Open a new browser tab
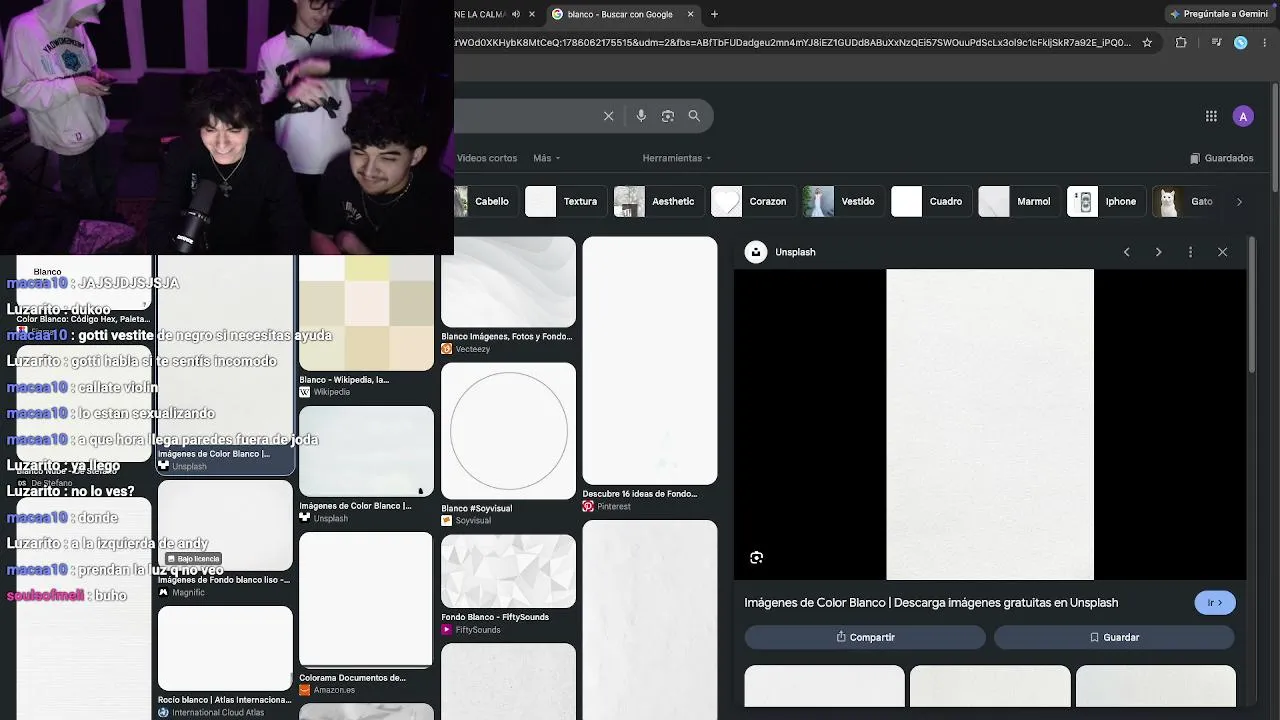 714,14
